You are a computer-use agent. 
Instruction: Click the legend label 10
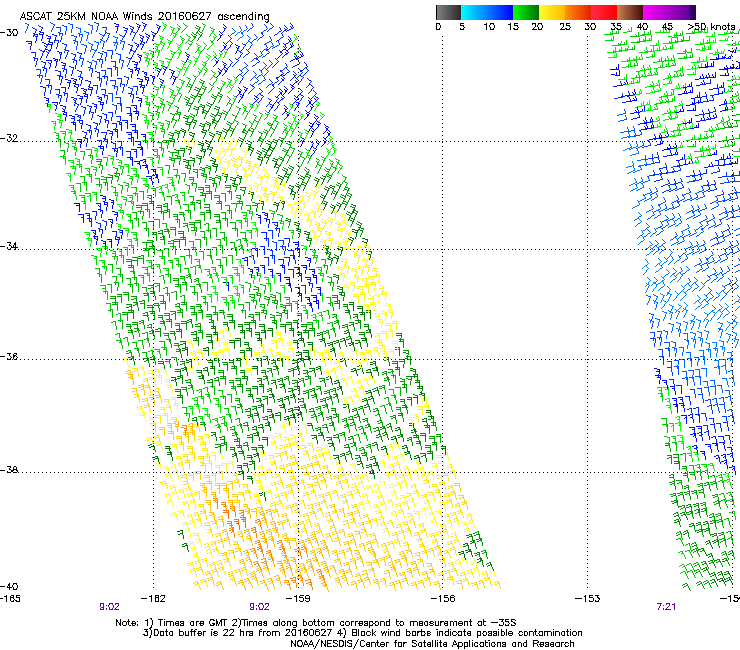(x=489, y=27)
